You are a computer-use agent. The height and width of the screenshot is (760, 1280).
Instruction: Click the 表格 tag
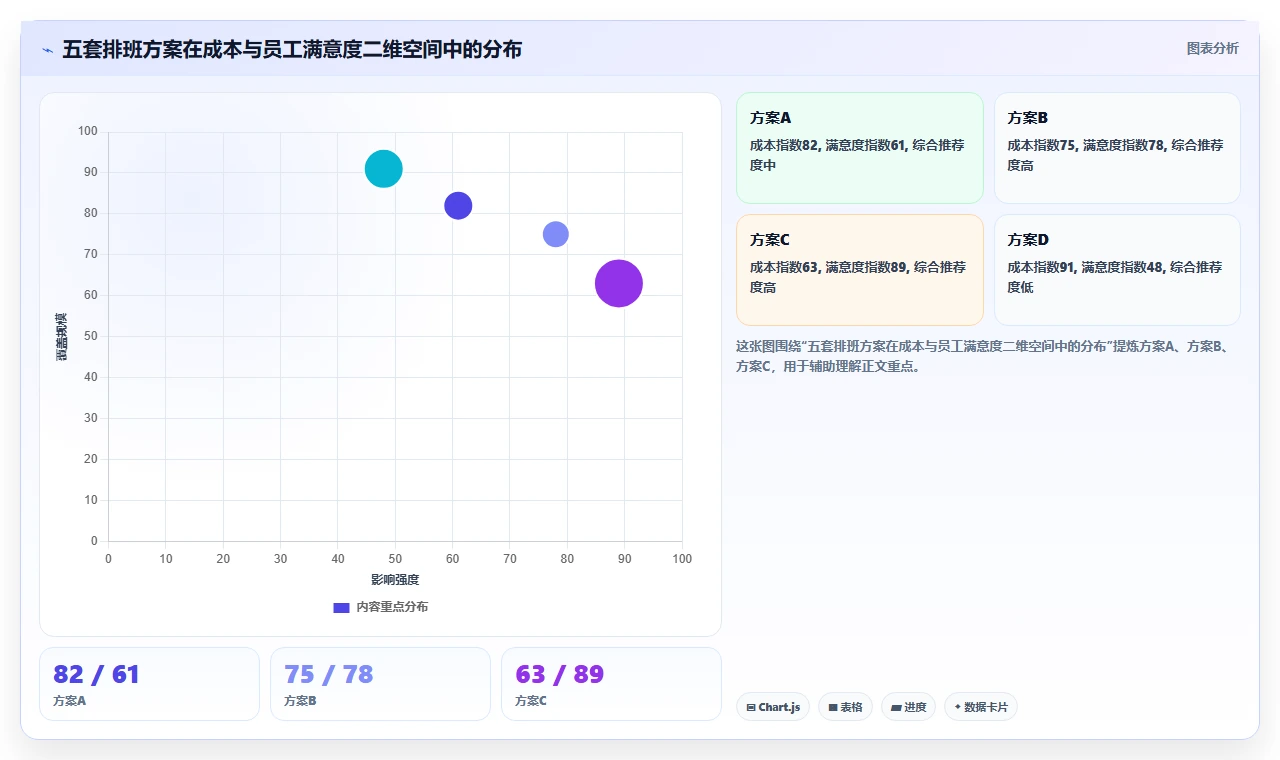pos(845,707)
